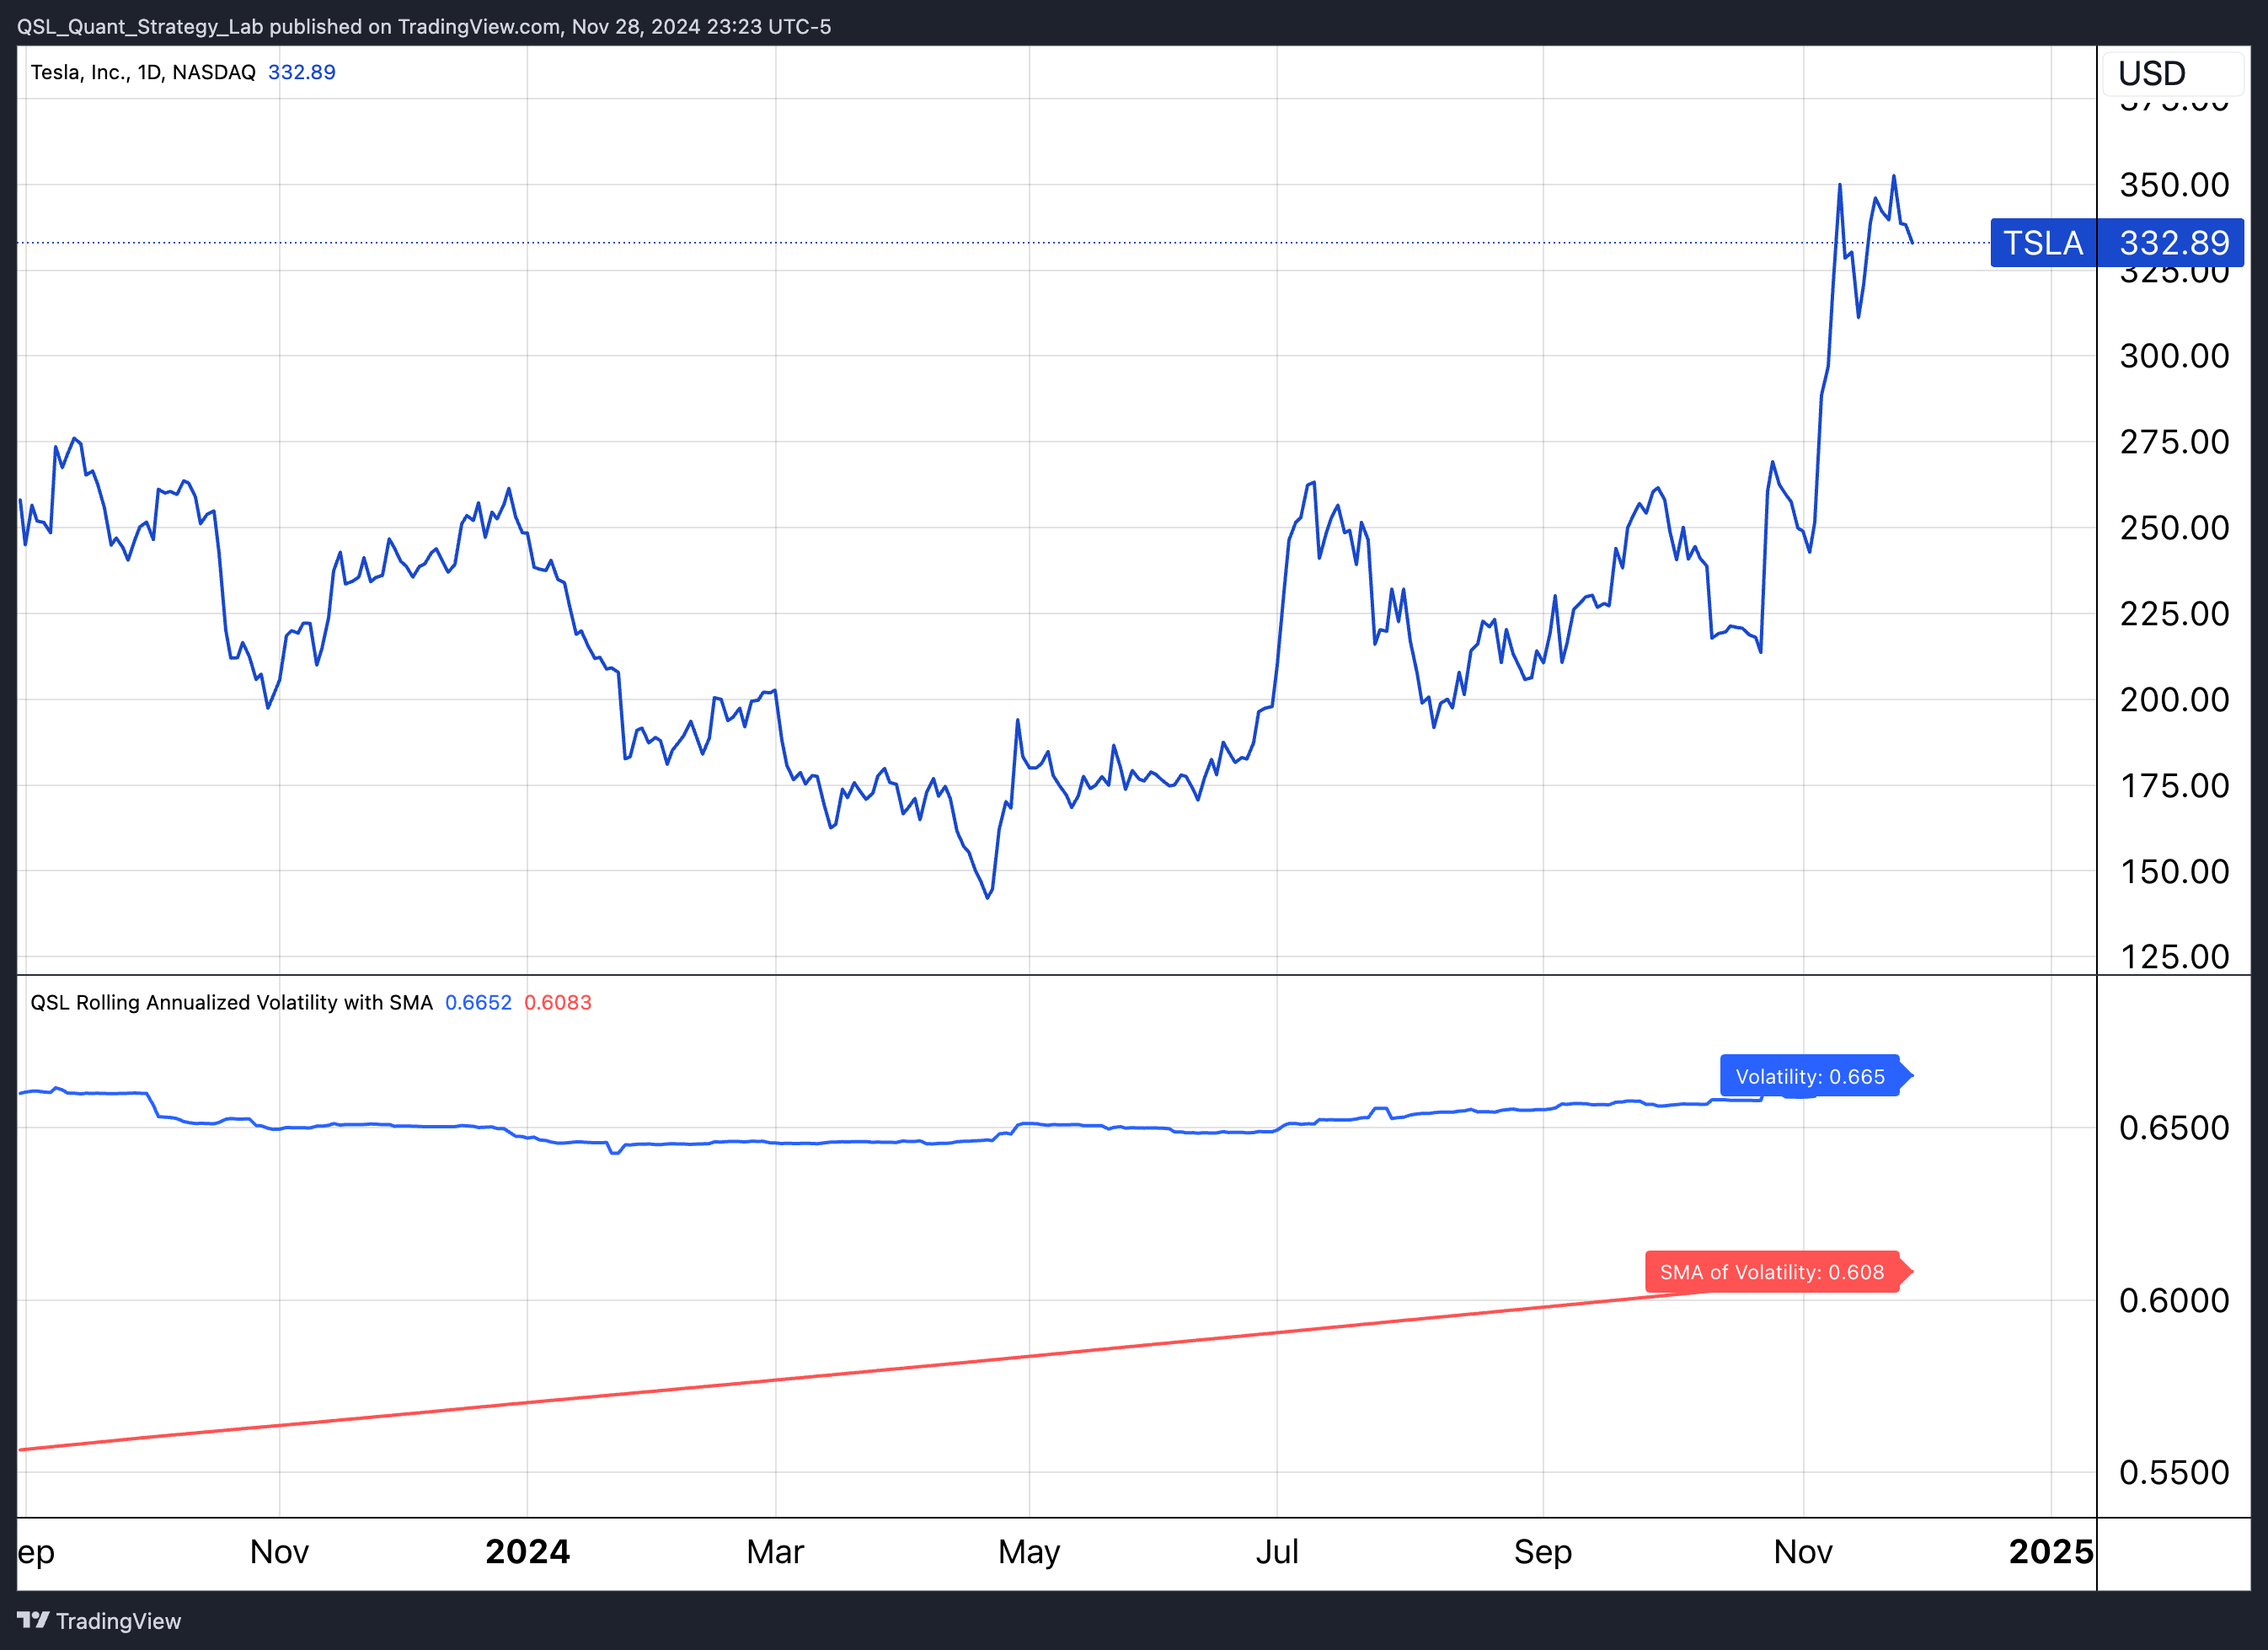Click the 0.6000 volatility scale label

[x=2174, y=1300]
